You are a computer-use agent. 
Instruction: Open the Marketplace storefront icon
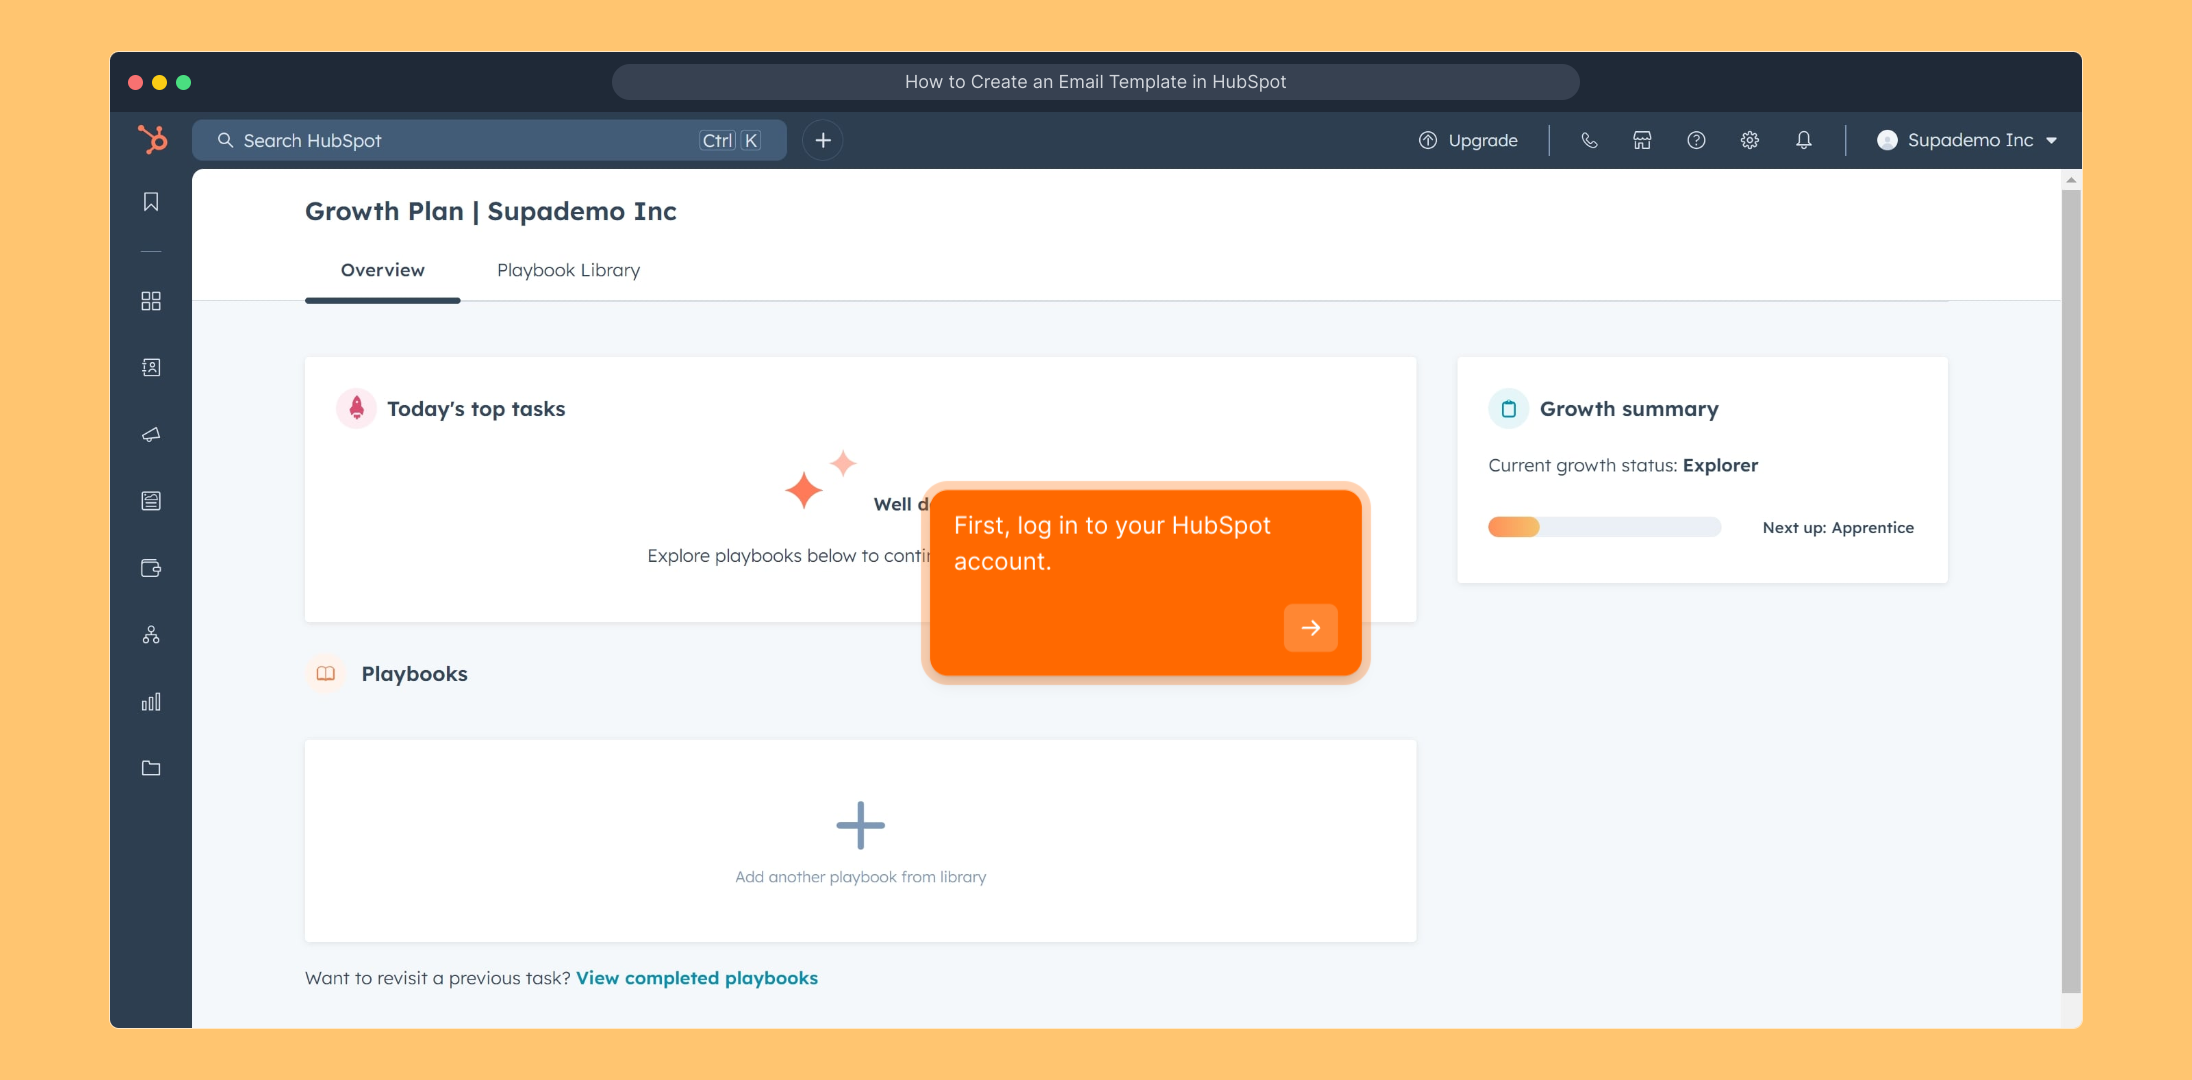(x=1642, y=140)
